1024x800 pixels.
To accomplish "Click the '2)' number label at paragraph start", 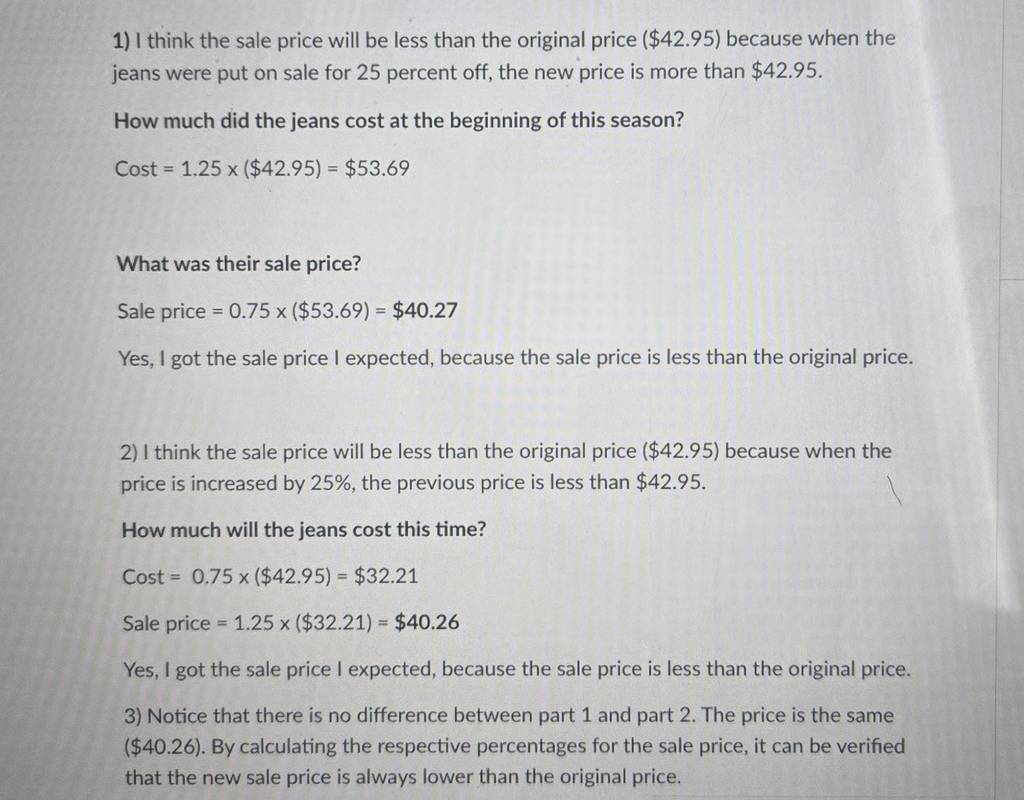I will [x=129, y=453].
